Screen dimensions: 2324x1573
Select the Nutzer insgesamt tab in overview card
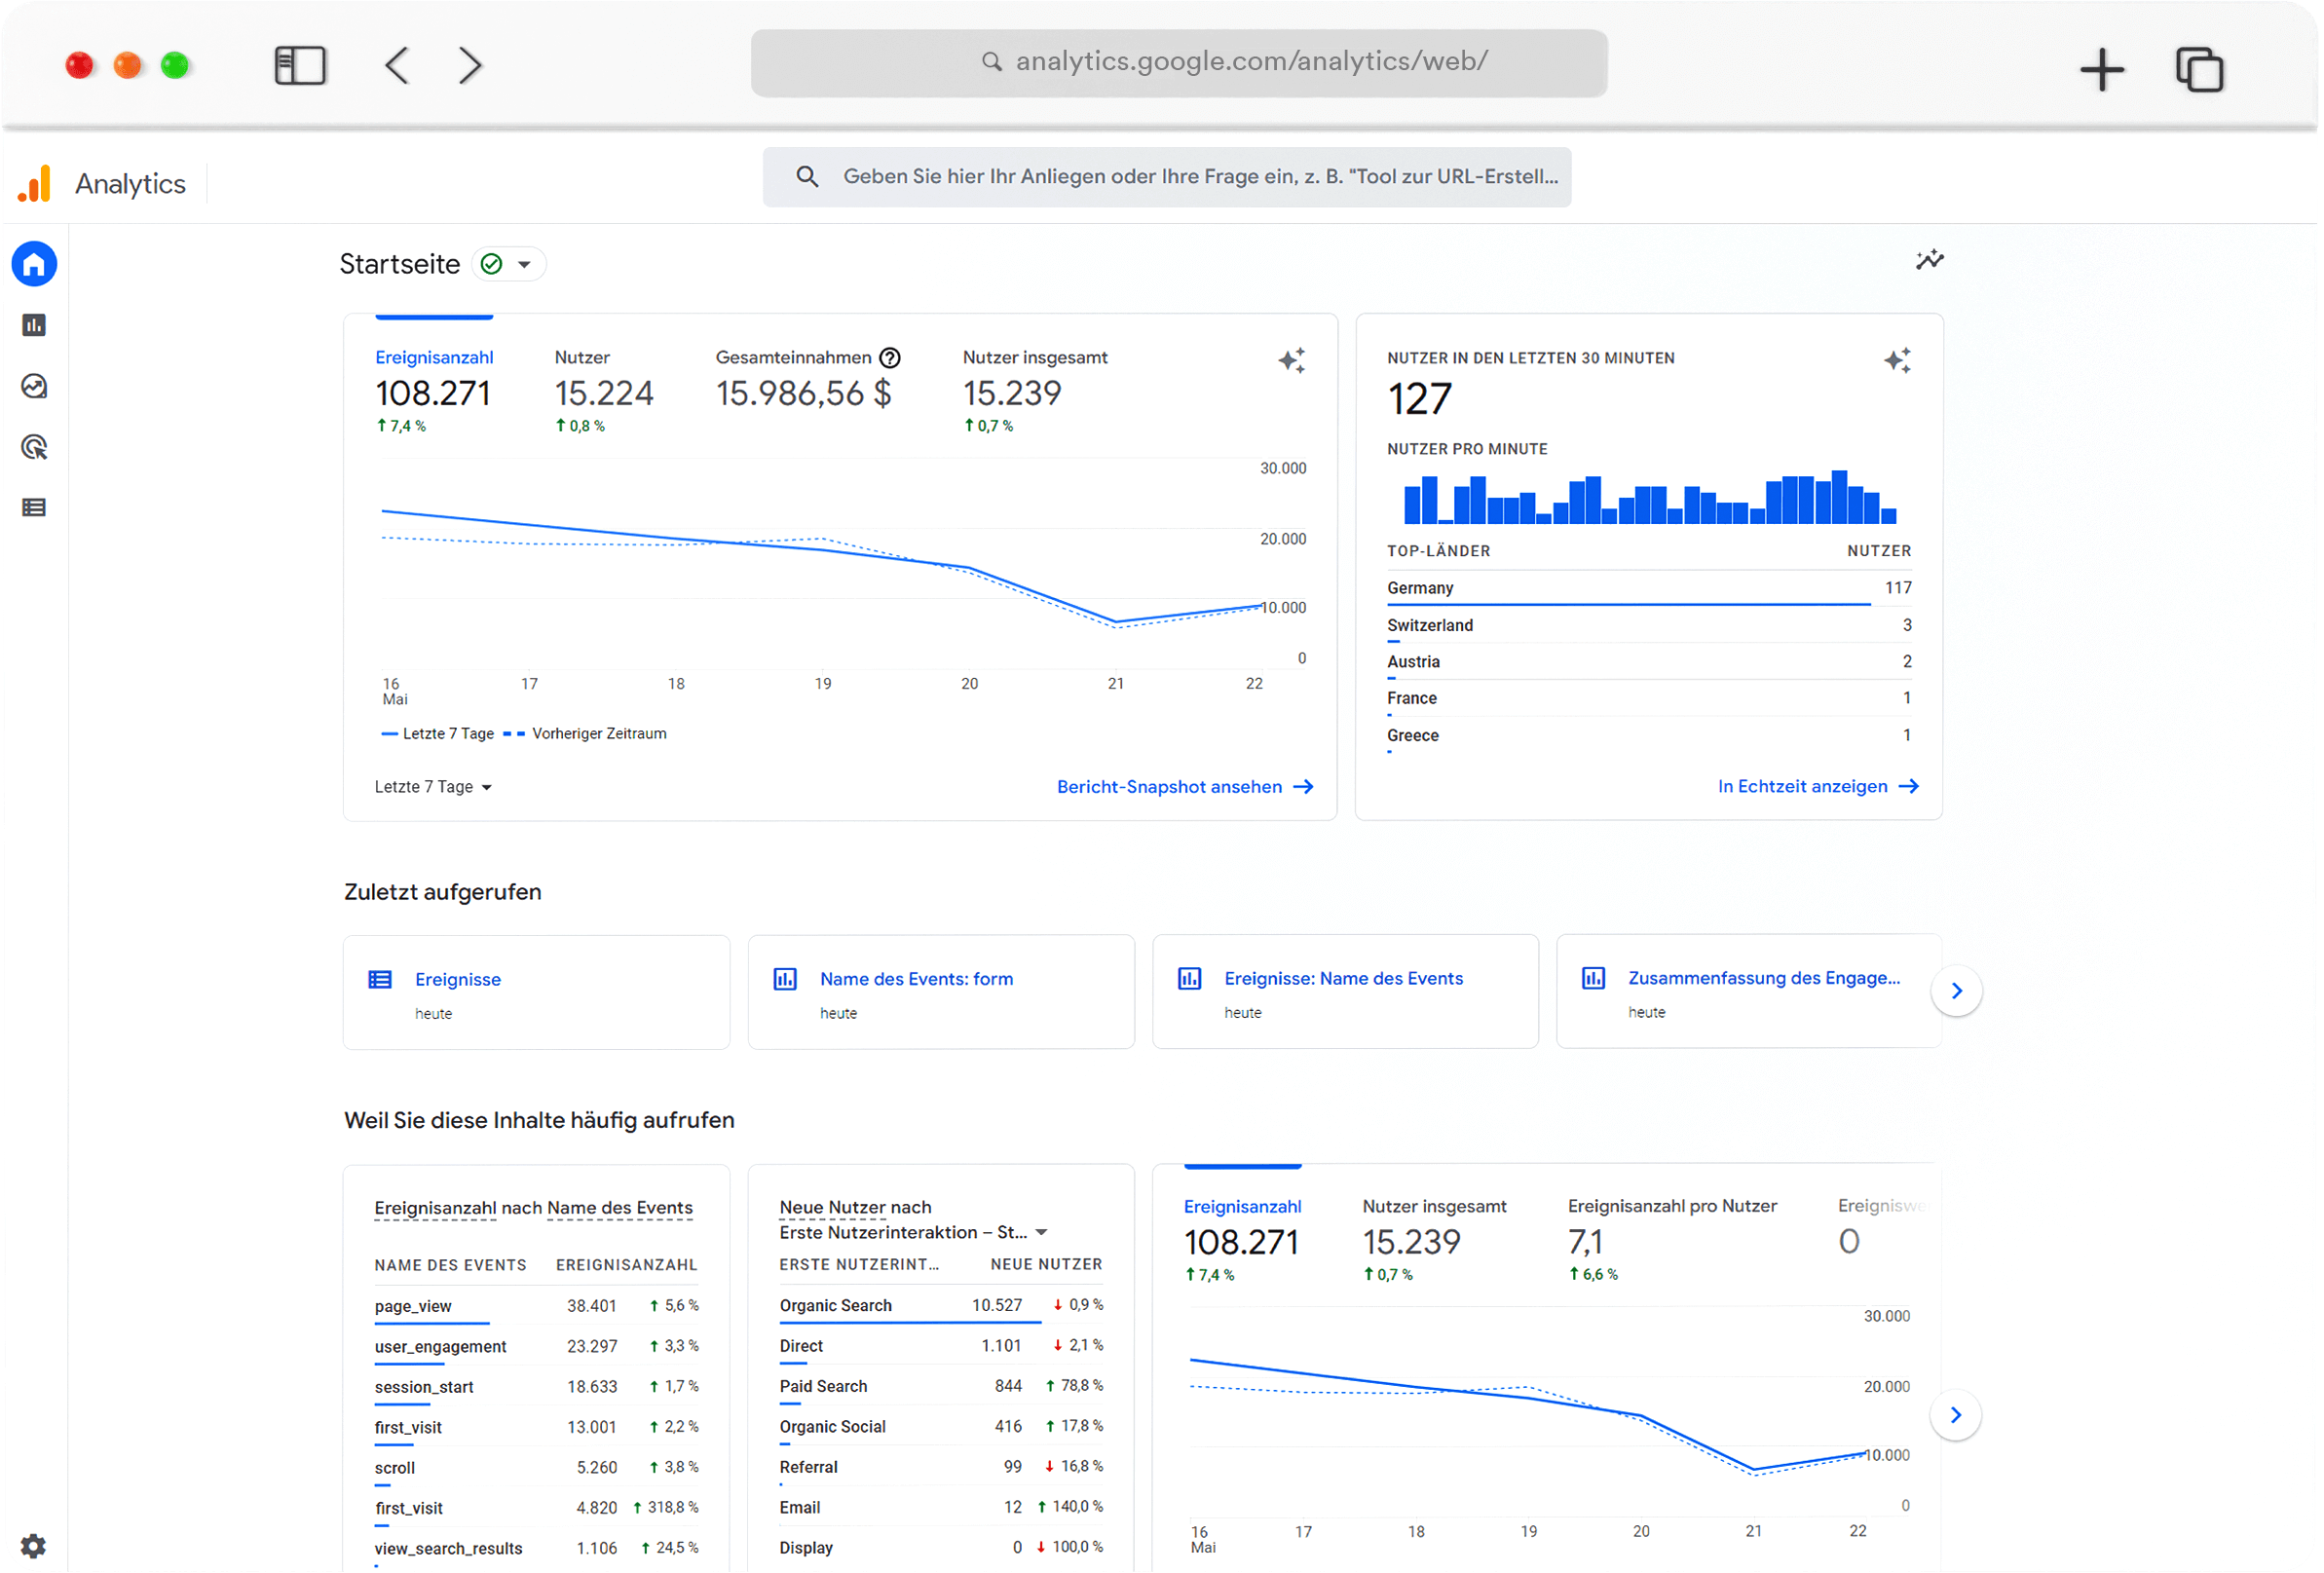(x=1035, y=391)
